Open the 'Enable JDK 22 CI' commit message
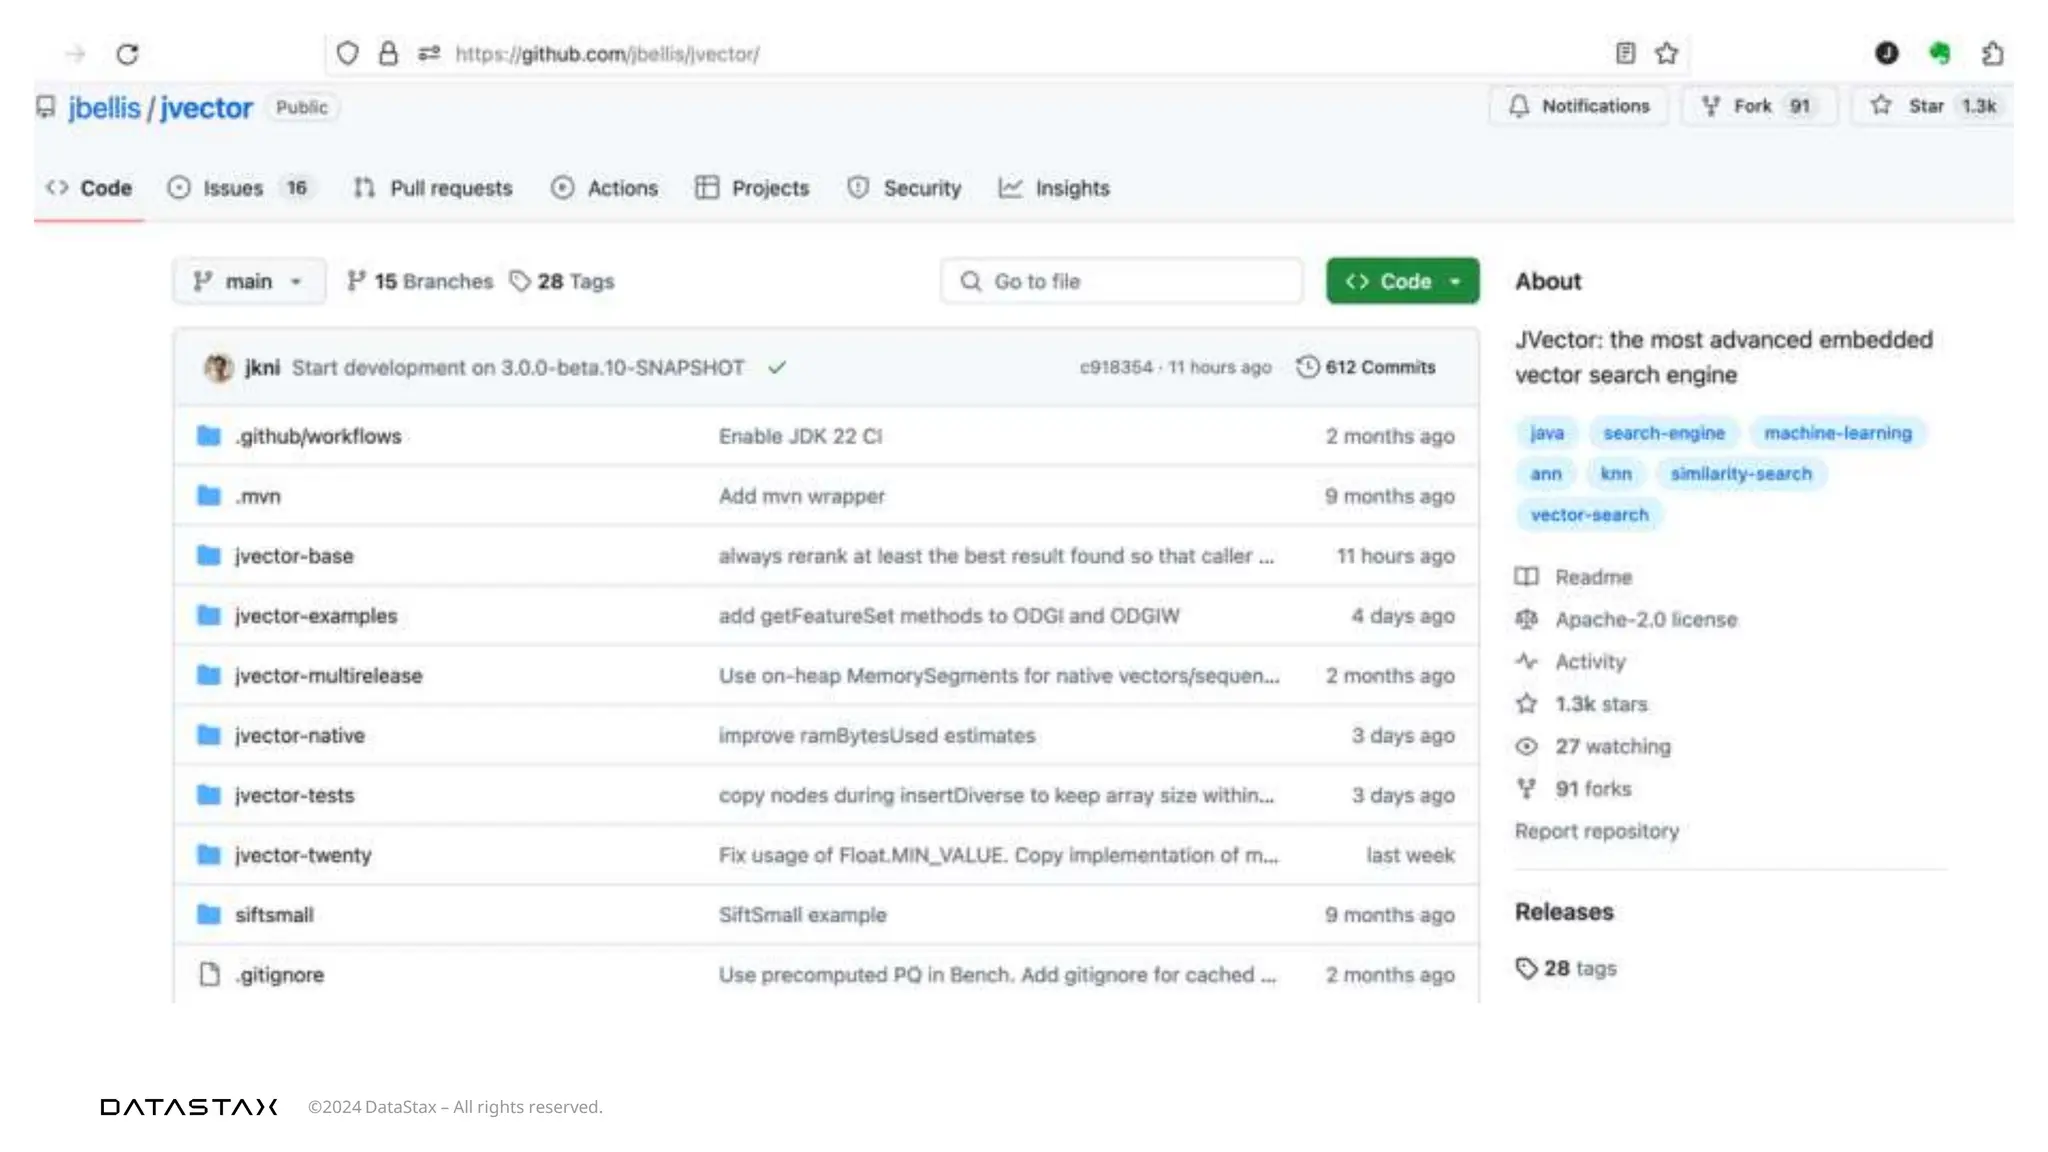This screenshot has width=2048, height=1152. tap(800, 436)
